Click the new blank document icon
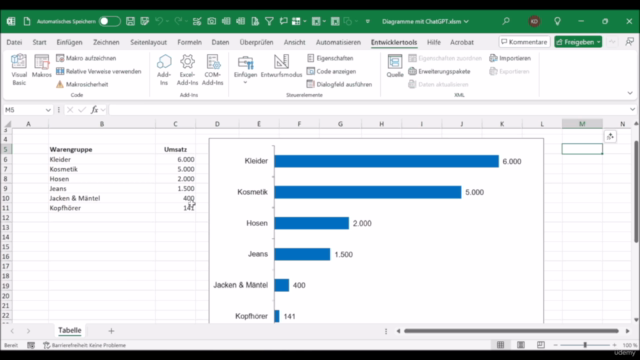The width and height of the screenshot is (640, 360). [x=27, y=22]
